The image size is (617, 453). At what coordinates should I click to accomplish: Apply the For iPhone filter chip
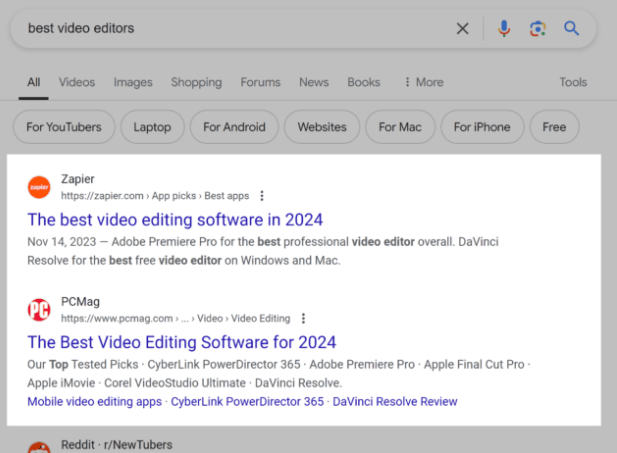482,127
